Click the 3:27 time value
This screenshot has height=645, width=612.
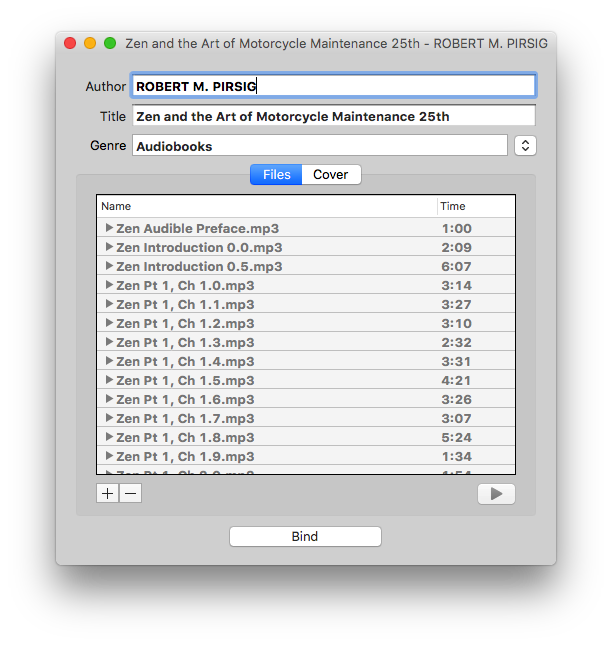coord(457,304)
